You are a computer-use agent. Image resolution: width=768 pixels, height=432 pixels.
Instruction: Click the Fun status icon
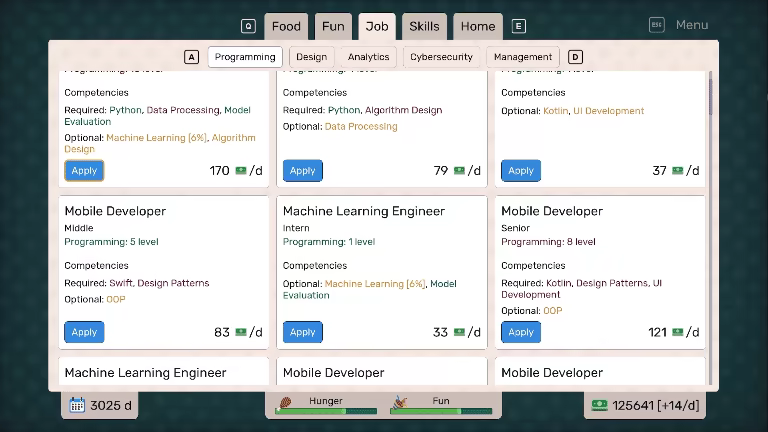click(400, 403)
